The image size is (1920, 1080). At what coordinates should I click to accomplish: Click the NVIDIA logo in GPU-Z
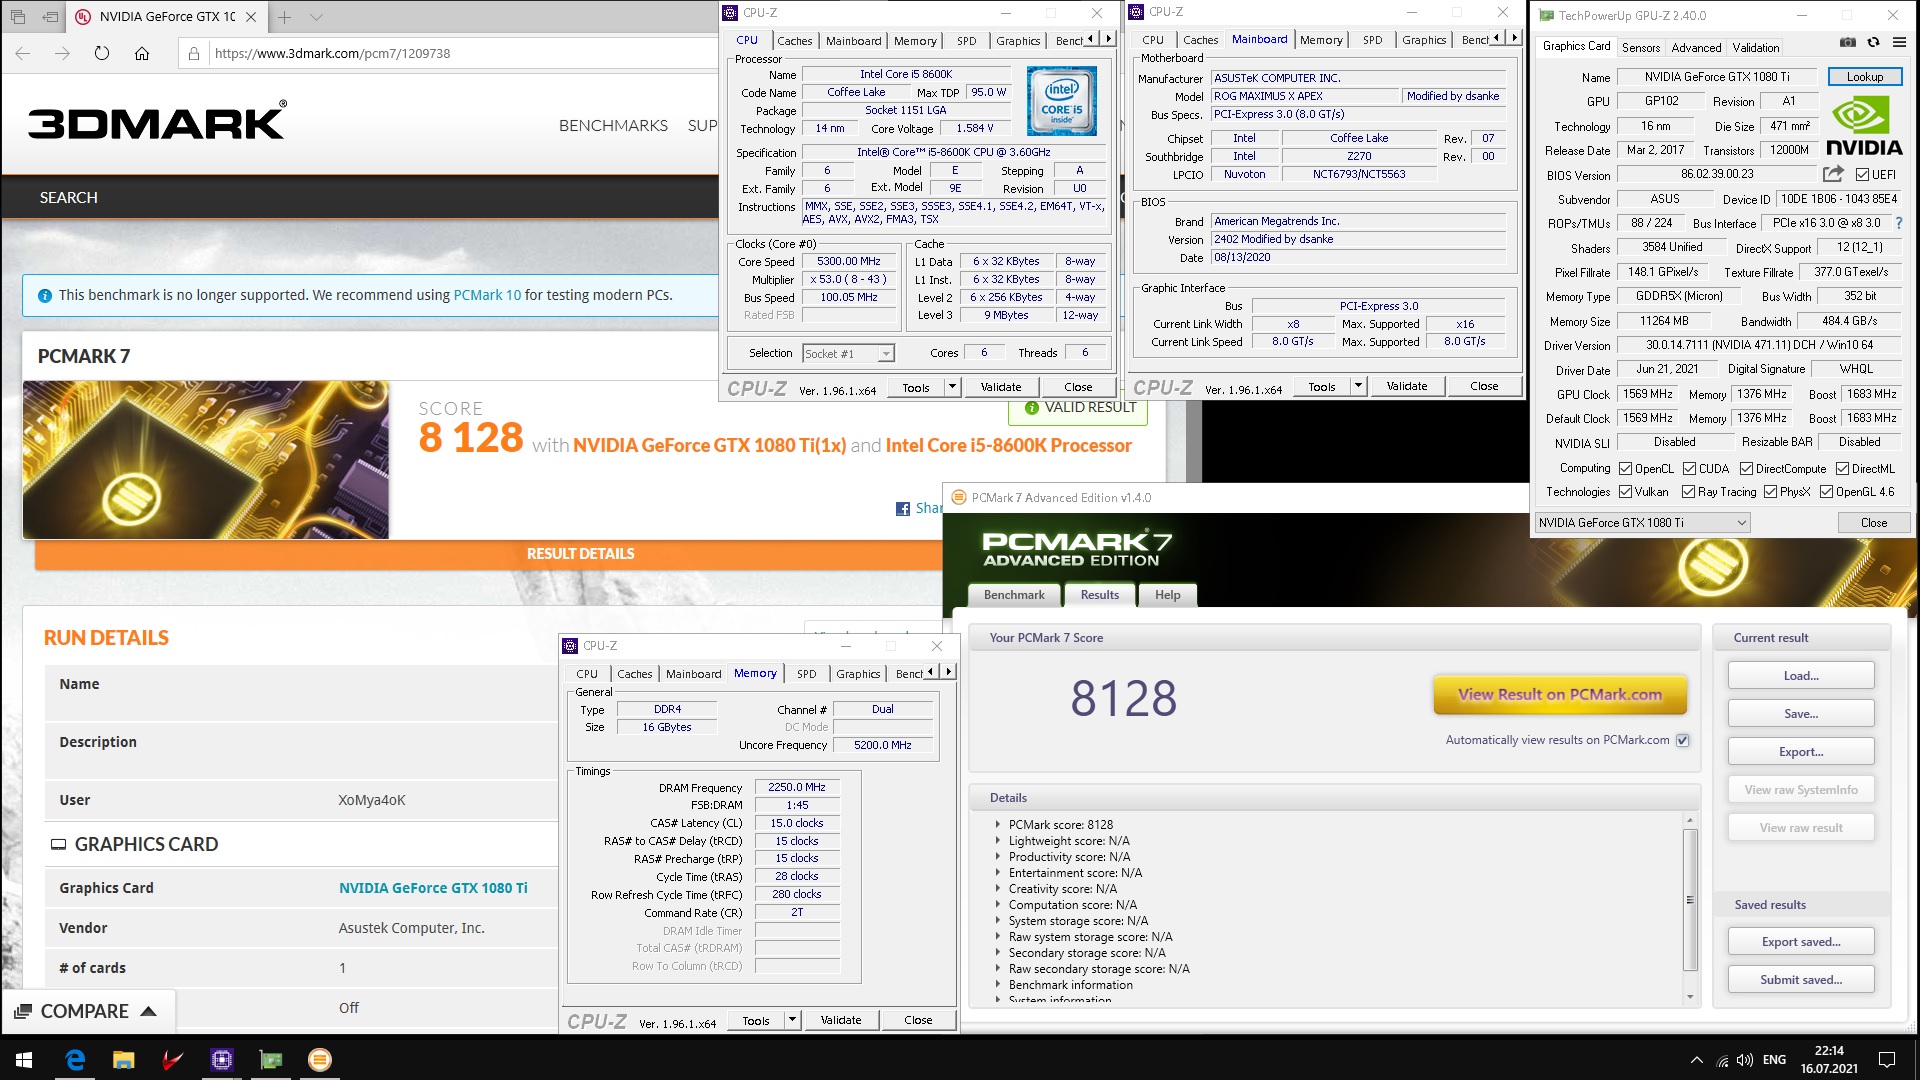(1864, 127)
